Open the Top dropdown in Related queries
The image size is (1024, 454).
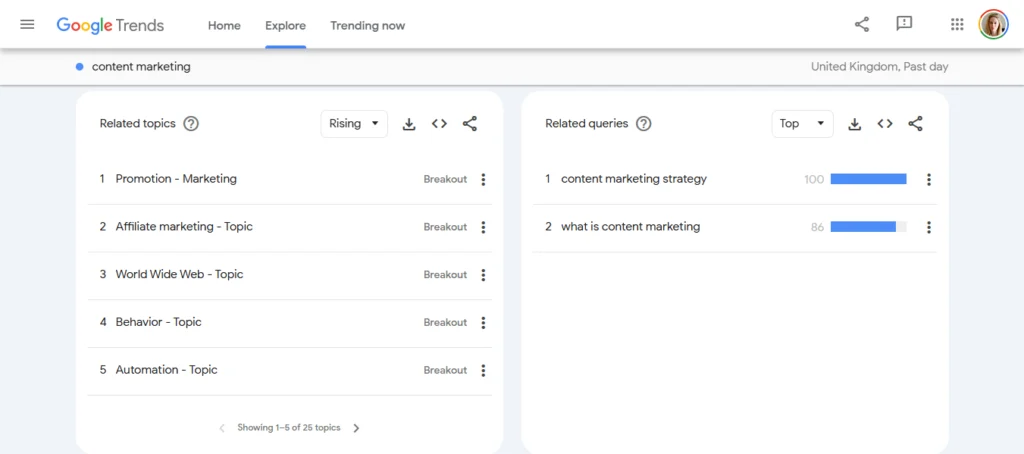(x=802, y=123)
